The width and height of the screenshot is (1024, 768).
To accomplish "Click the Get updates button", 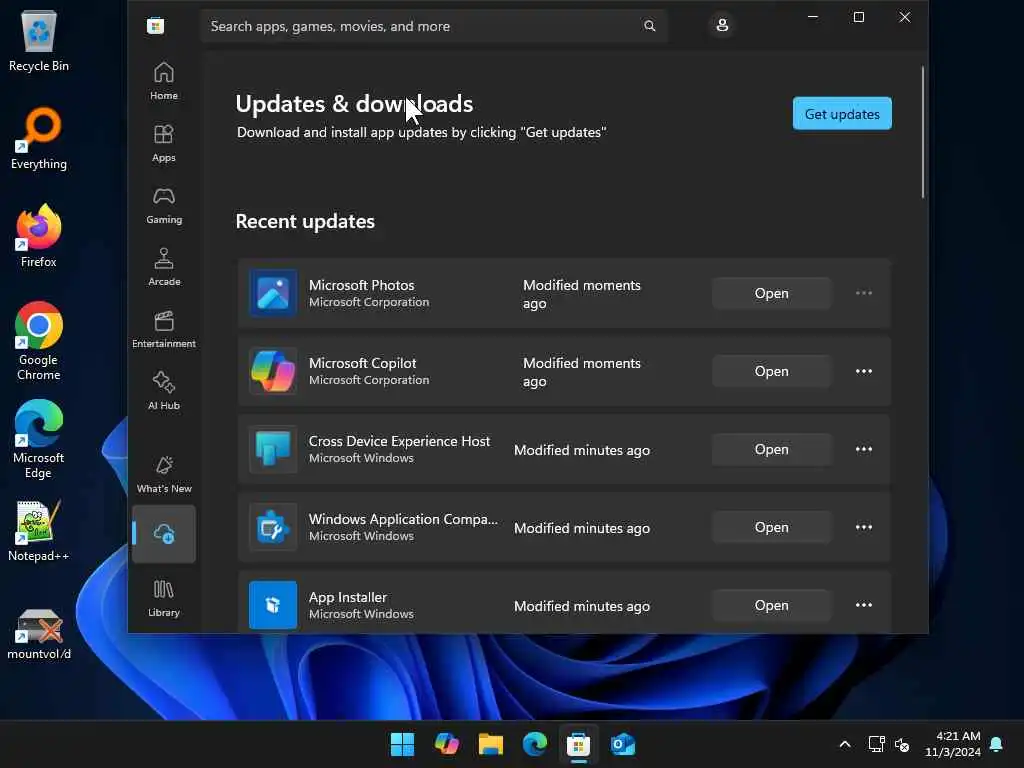I will pyautogui.click(x=842, y=114).
